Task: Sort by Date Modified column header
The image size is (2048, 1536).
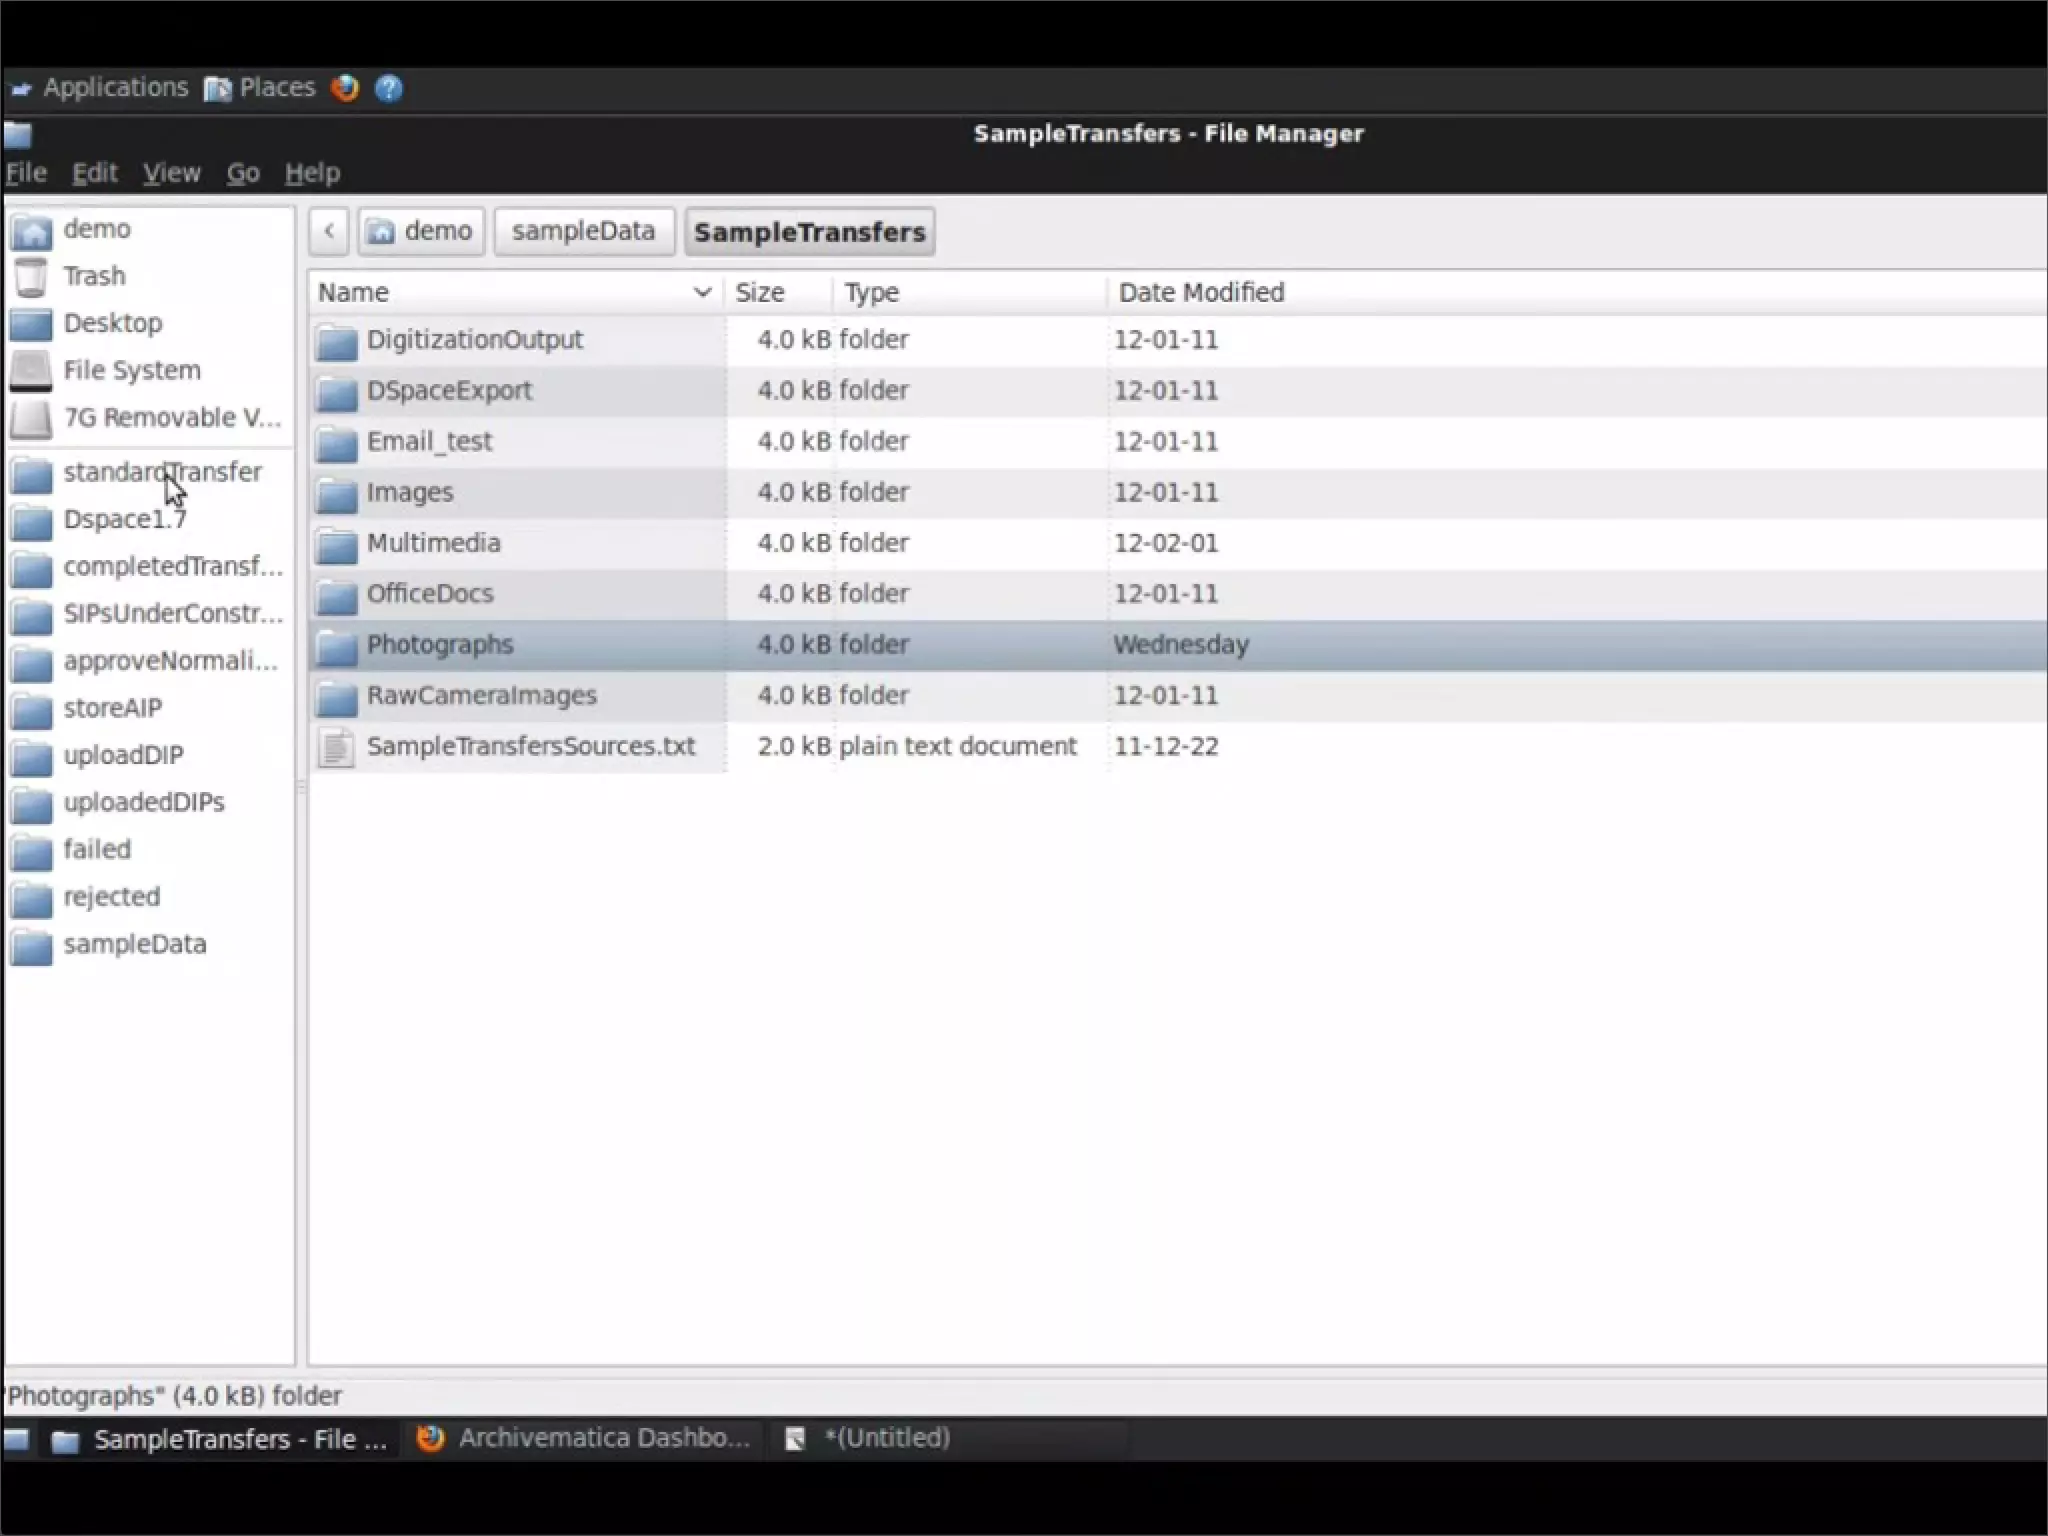Action: [x=1201, y=292]
